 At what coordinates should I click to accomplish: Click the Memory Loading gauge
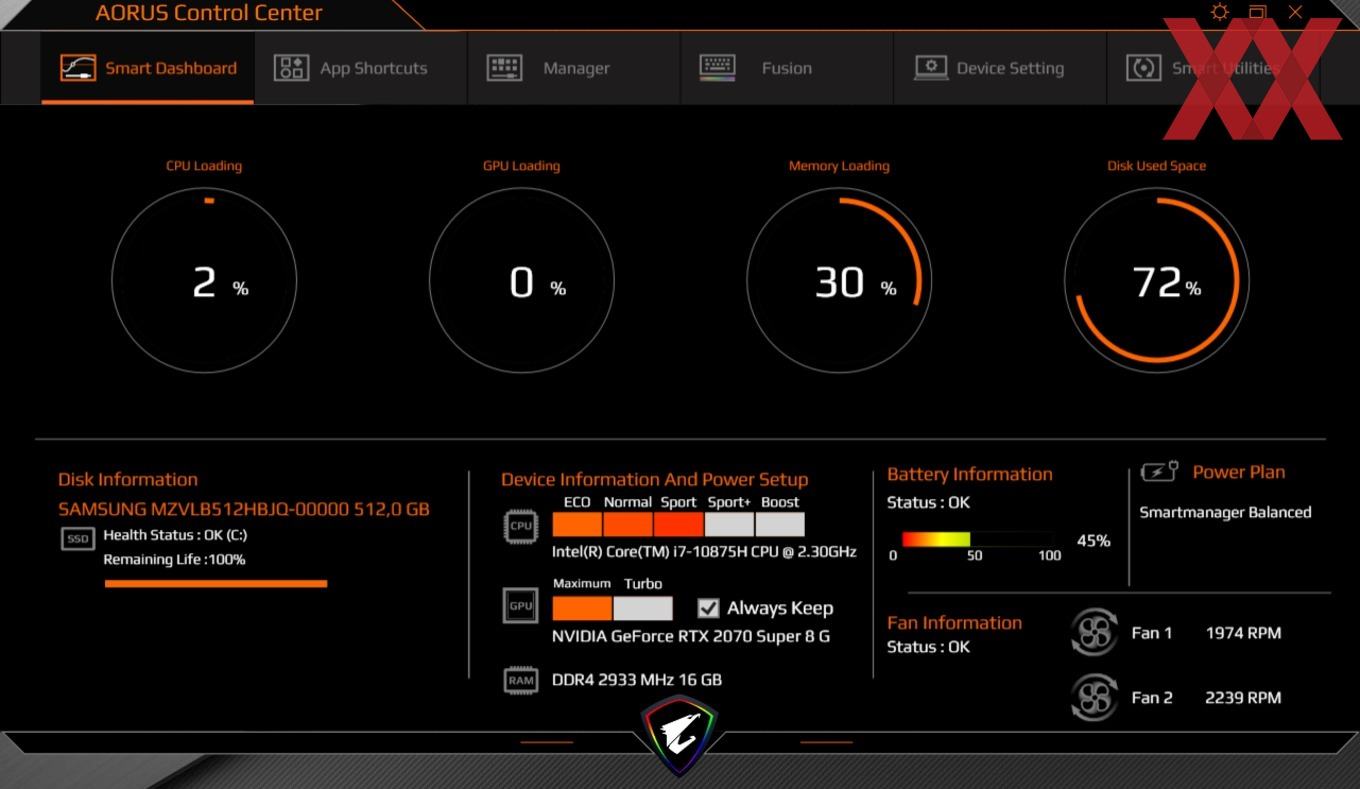pos(839,281)
